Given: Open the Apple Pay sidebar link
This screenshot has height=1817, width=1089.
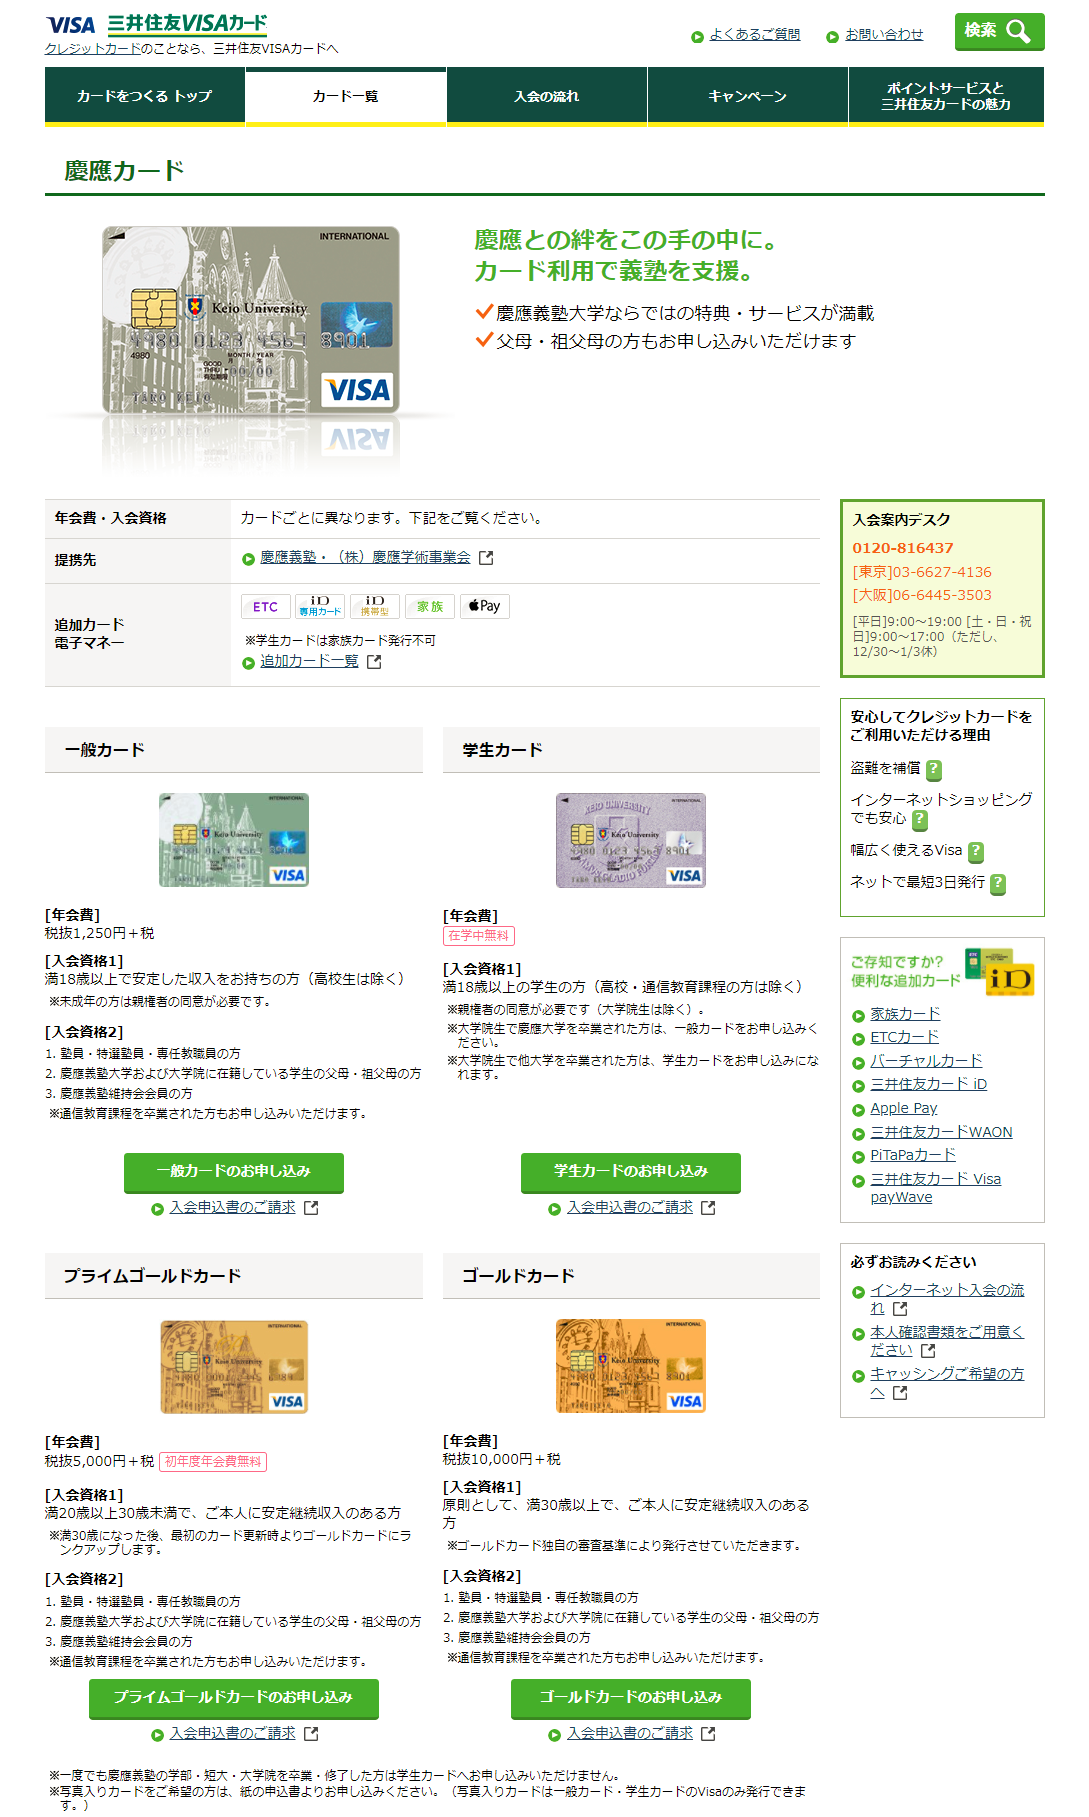Looking at the screenshot, I should tap(904, 1109).
